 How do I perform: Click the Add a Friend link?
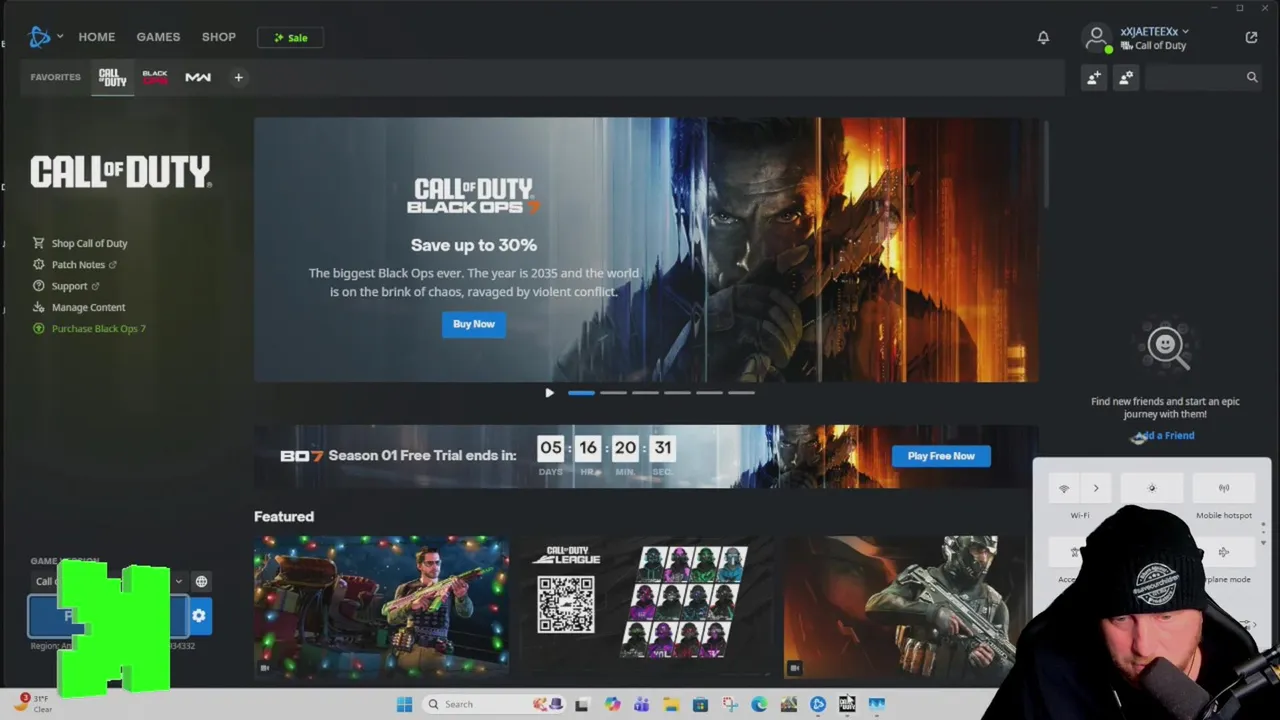click(1165, 435)
